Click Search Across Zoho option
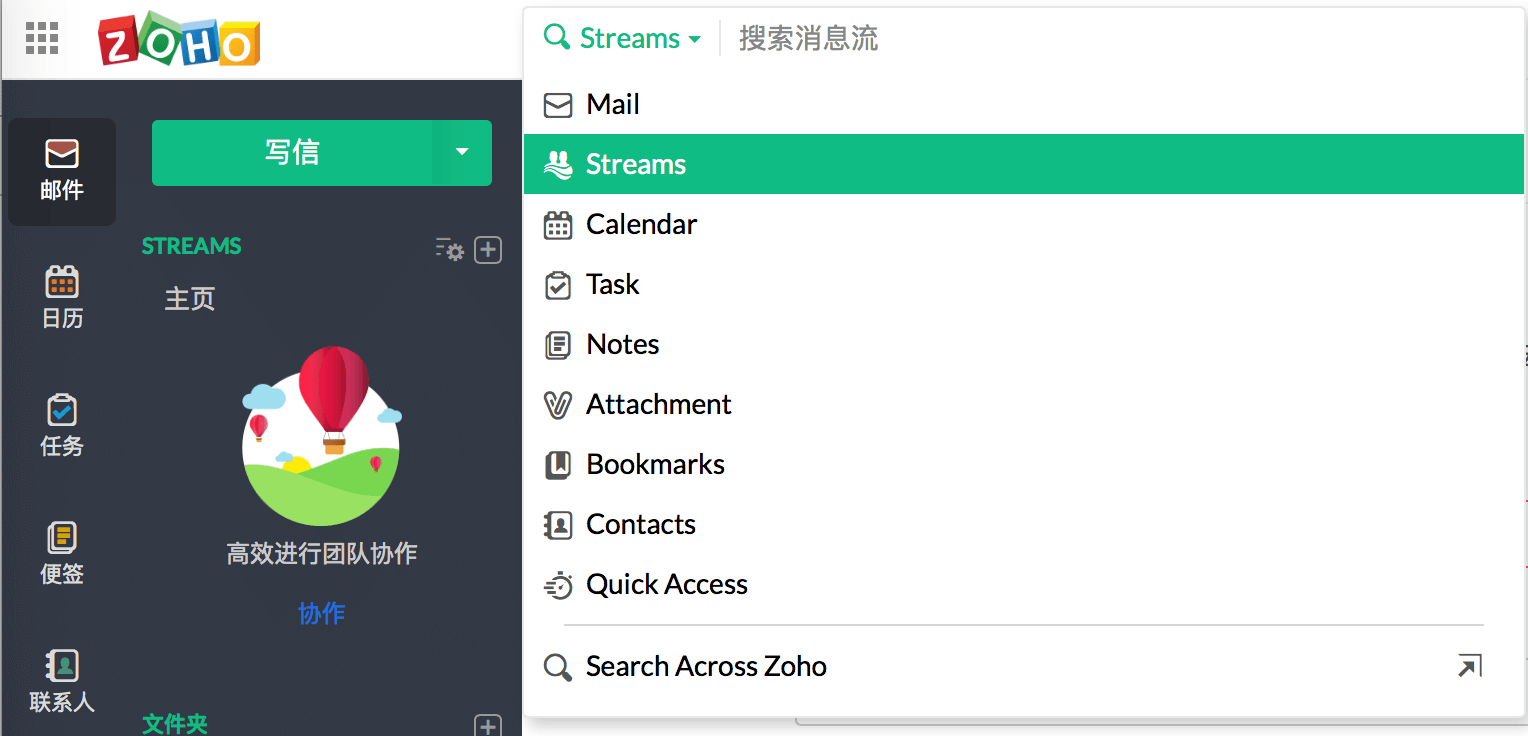 click(x=706, y=666)
